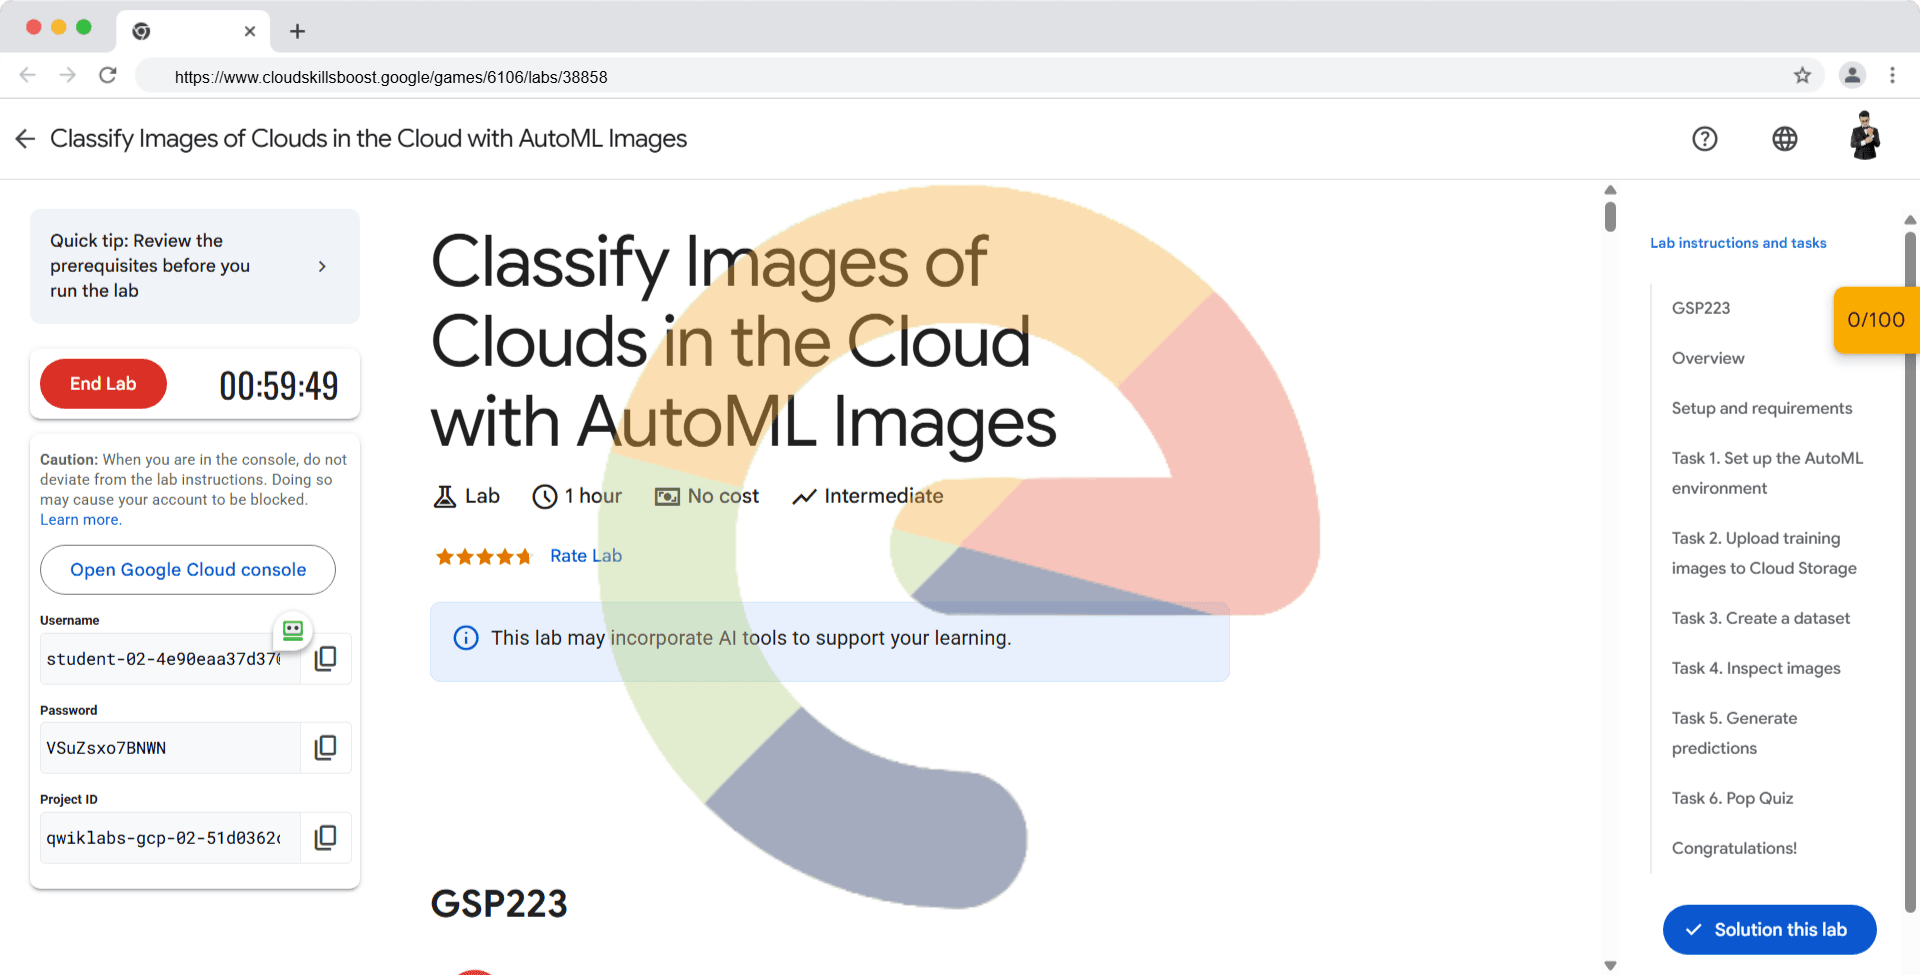Open the help question mark icon
1920x975 pixels.
tap(1705, 139)
